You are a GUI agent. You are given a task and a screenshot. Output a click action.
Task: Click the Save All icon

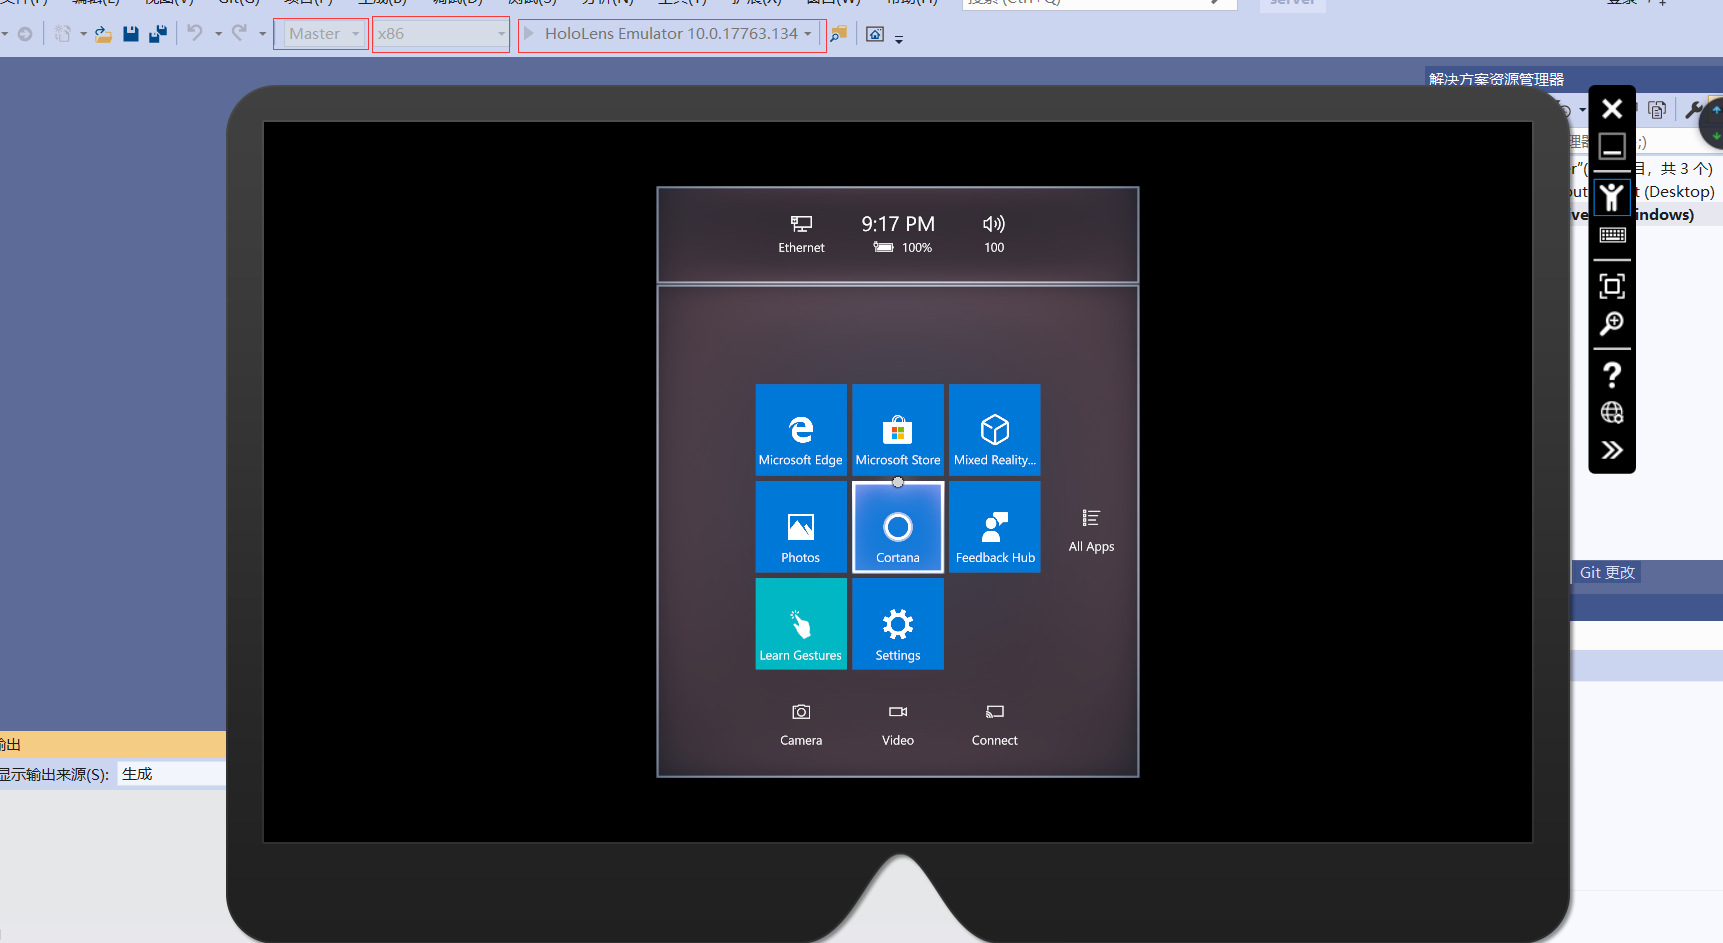pos(158,34)
